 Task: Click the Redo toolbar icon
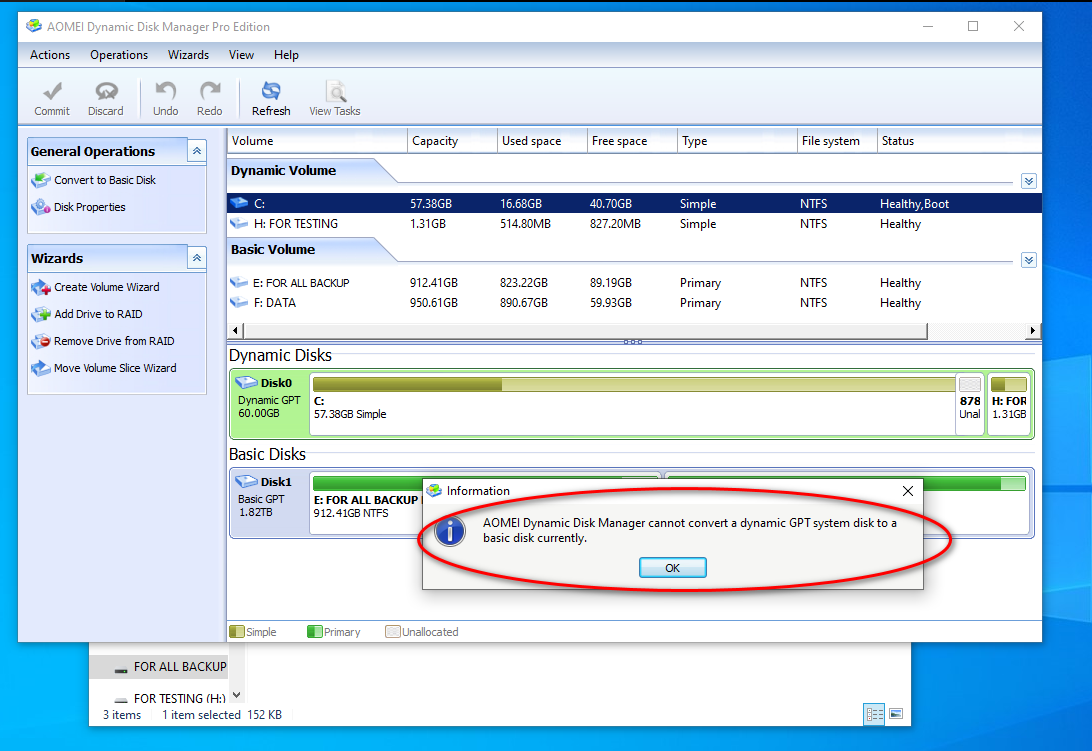[x=210, y=99]
